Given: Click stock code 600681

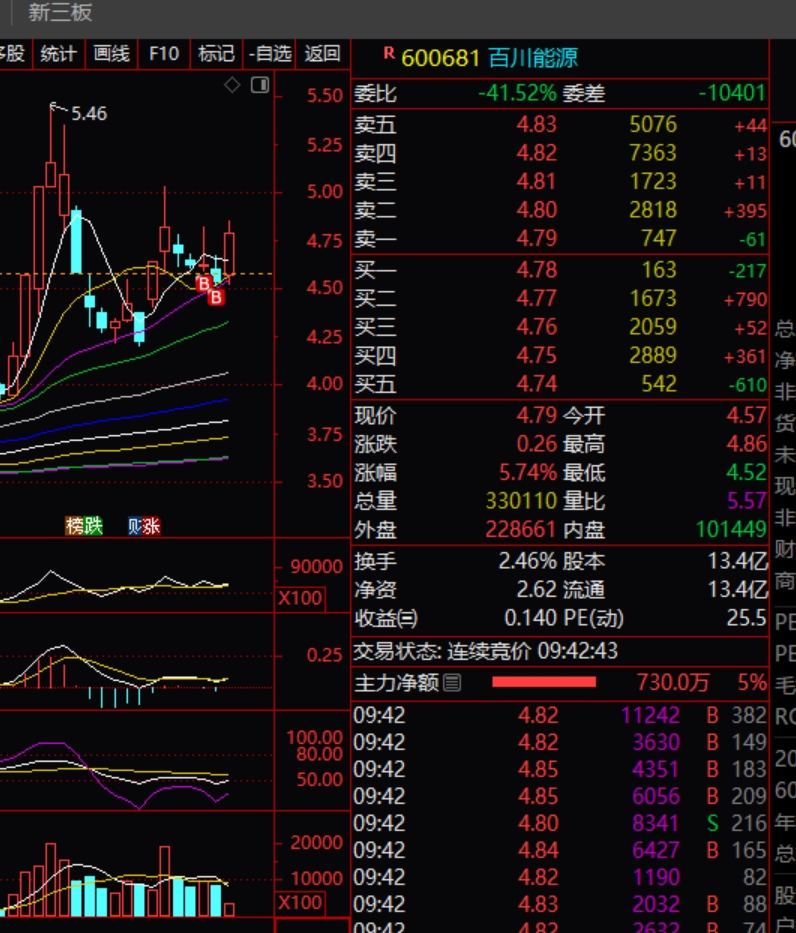Looking at the screenshot, I should pos(440,58).
